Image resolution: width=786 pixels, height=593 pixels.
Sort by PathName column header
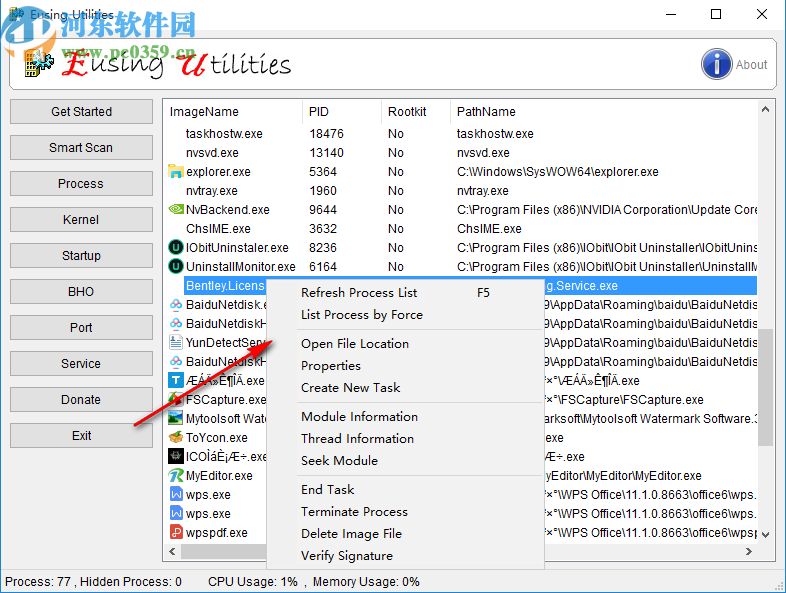coord(604,111)
